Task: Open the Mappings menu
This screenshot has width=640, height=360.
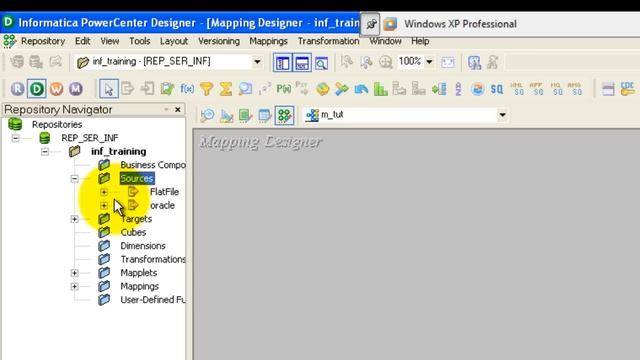Action: point(269,41)
